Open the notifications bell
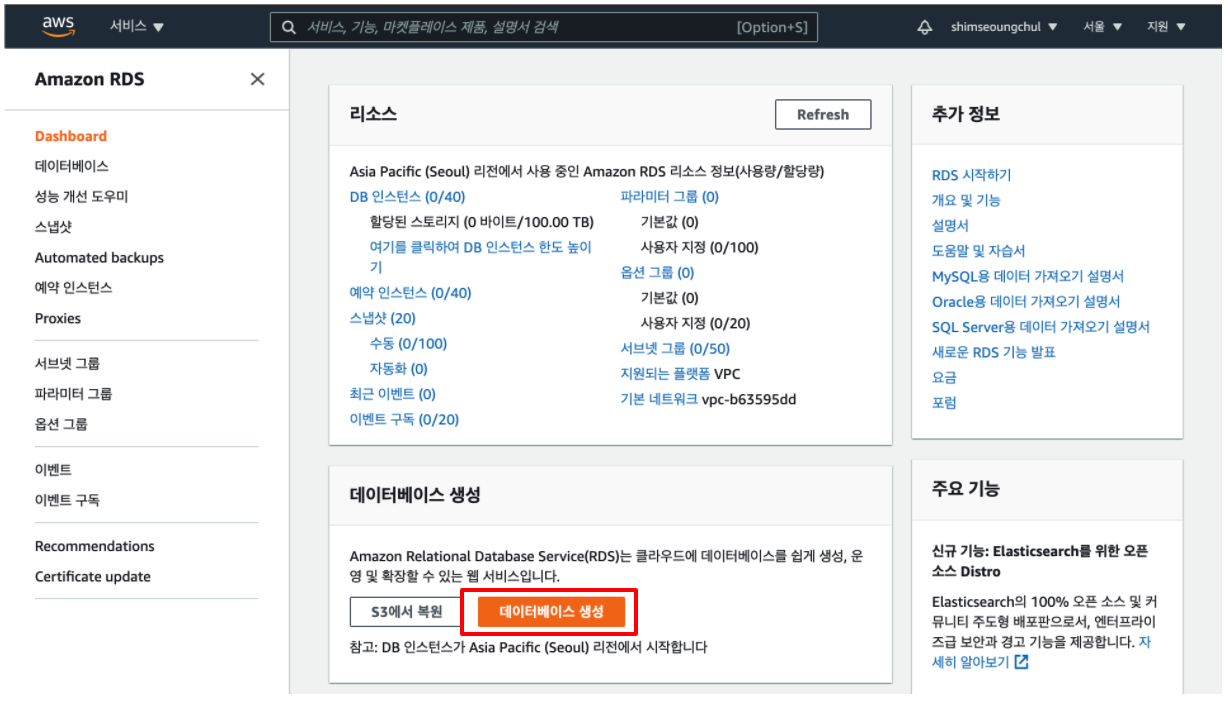The height and width of the screenshot is (702, 1230). (x=925, y=28)
